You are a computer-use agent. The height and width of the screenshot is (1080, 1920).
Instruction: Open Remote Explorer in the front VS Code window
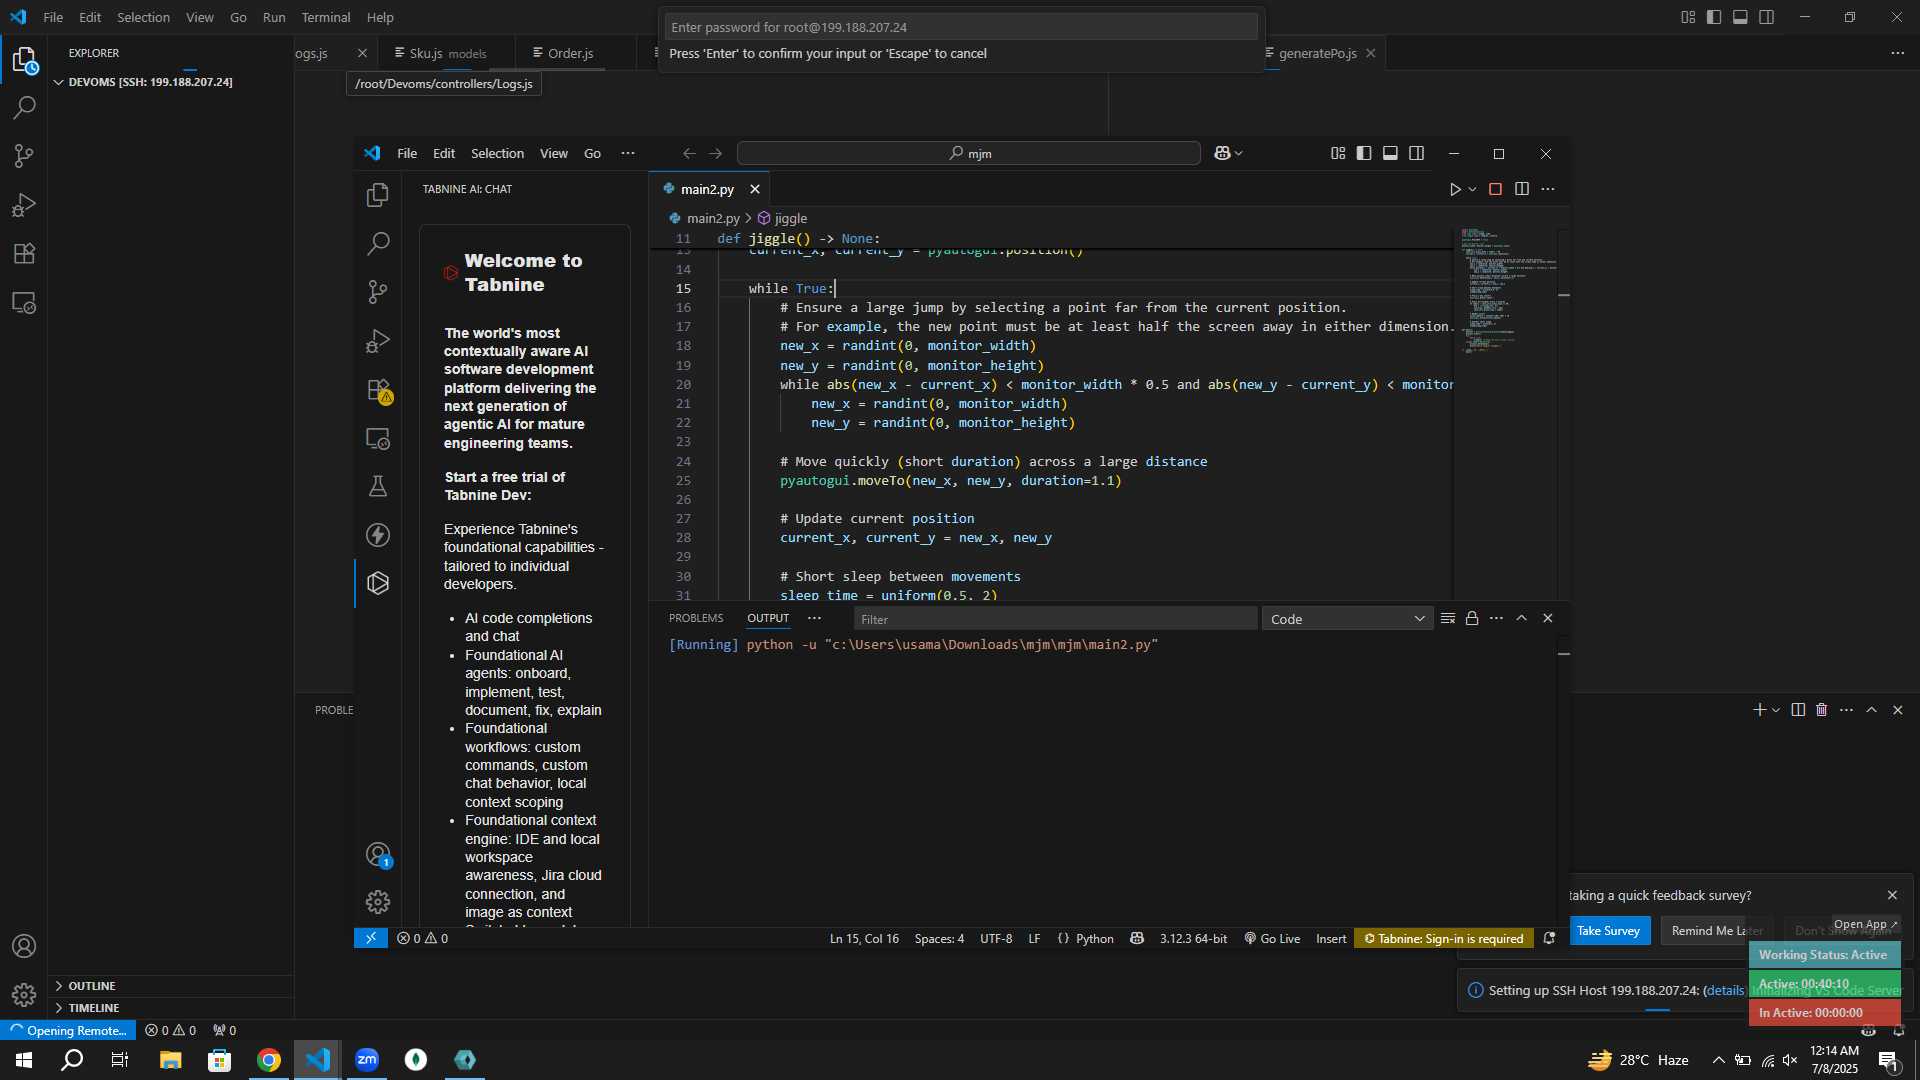click(x=378, y=438)
